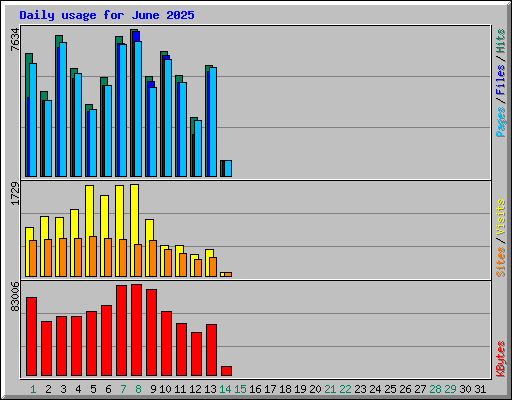Click the red KBytes bar for day 1
512x400 pixels.
[31, 336]
